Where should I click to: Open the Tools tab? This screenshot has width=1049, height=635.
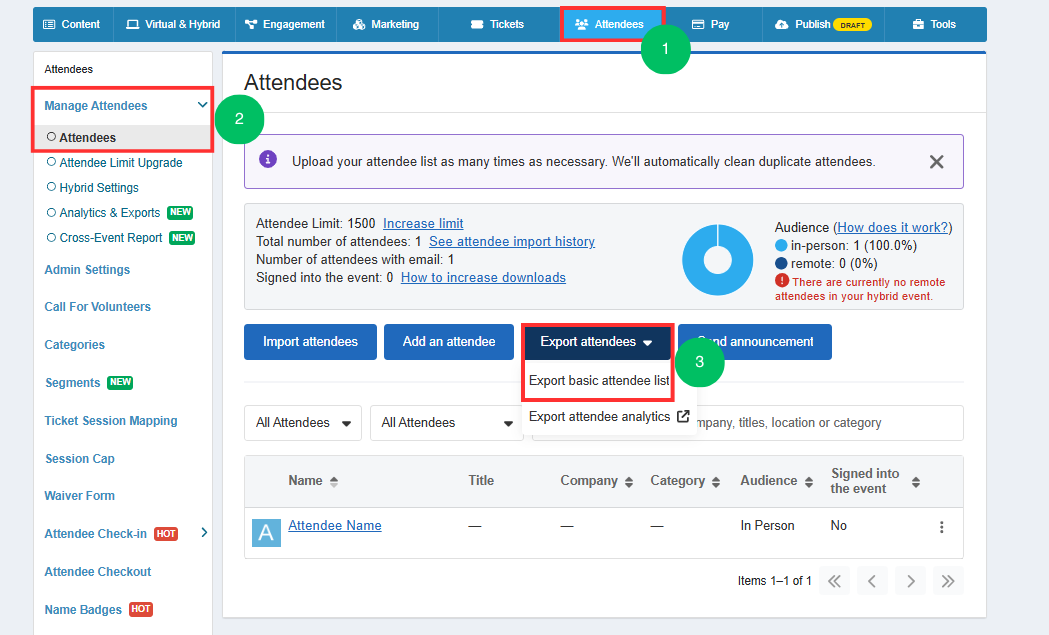[x=935, y=24]
